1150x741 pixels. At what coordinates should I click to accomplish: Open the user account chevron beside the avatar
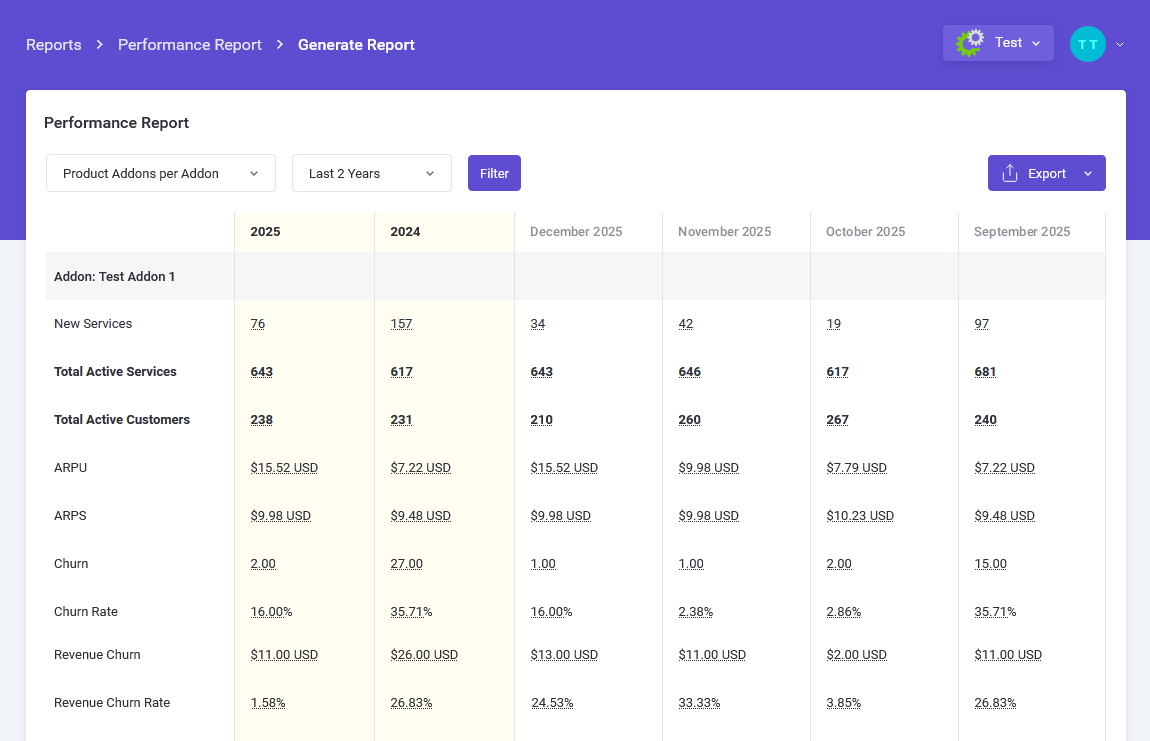(1119, 45)
